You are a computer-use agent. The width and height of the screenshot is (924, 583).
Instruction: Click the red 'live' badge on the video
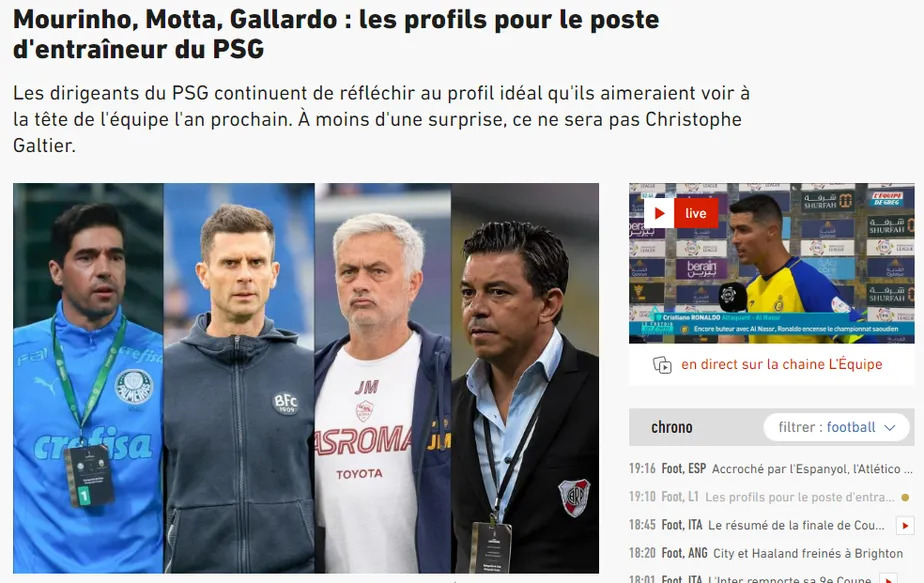pyautogui.click(x=696, y=213)
